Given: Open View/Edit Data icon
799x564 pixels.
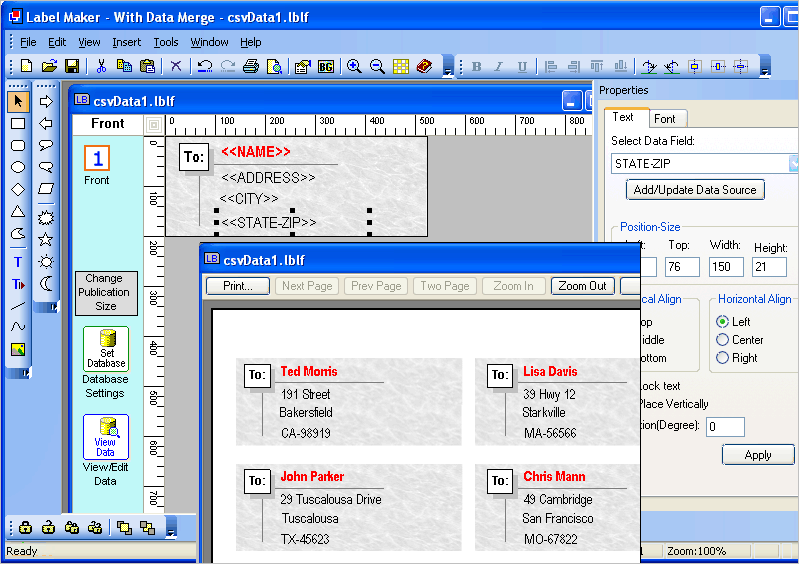Looking at the screenshot, I should tap(106, 437).
